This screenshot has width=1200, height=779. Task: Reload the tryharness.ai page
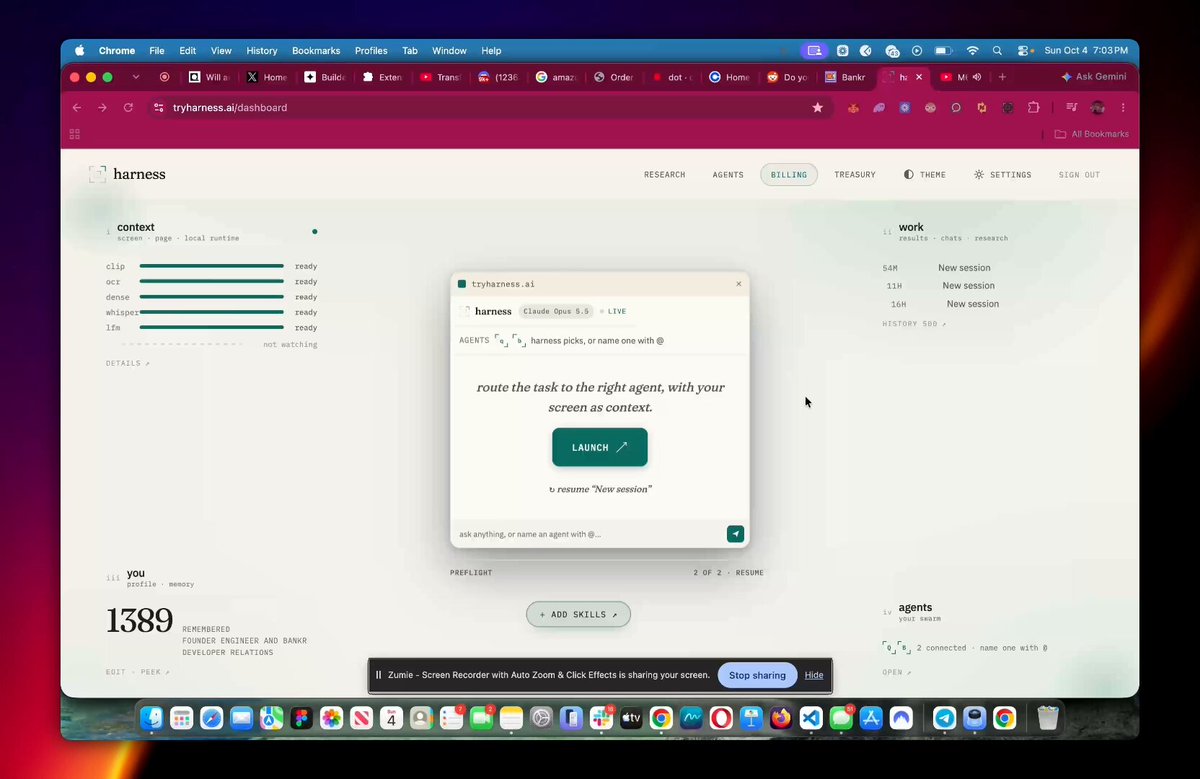pos(128,107)
